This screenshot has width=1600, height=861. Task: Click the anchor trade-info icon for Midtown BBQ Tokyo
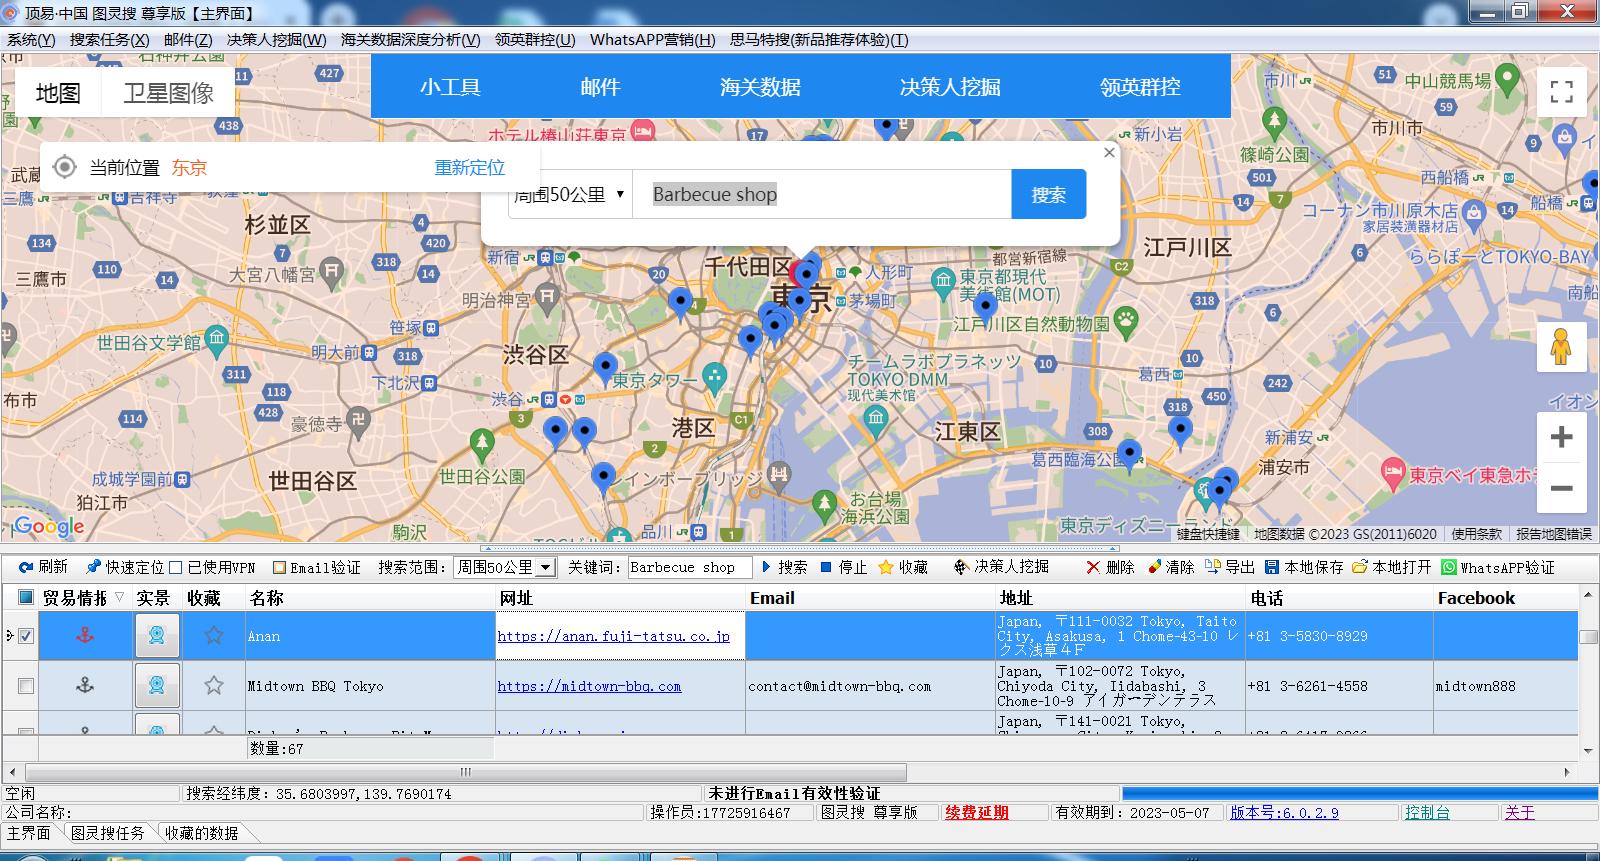(x=85, y=685)
